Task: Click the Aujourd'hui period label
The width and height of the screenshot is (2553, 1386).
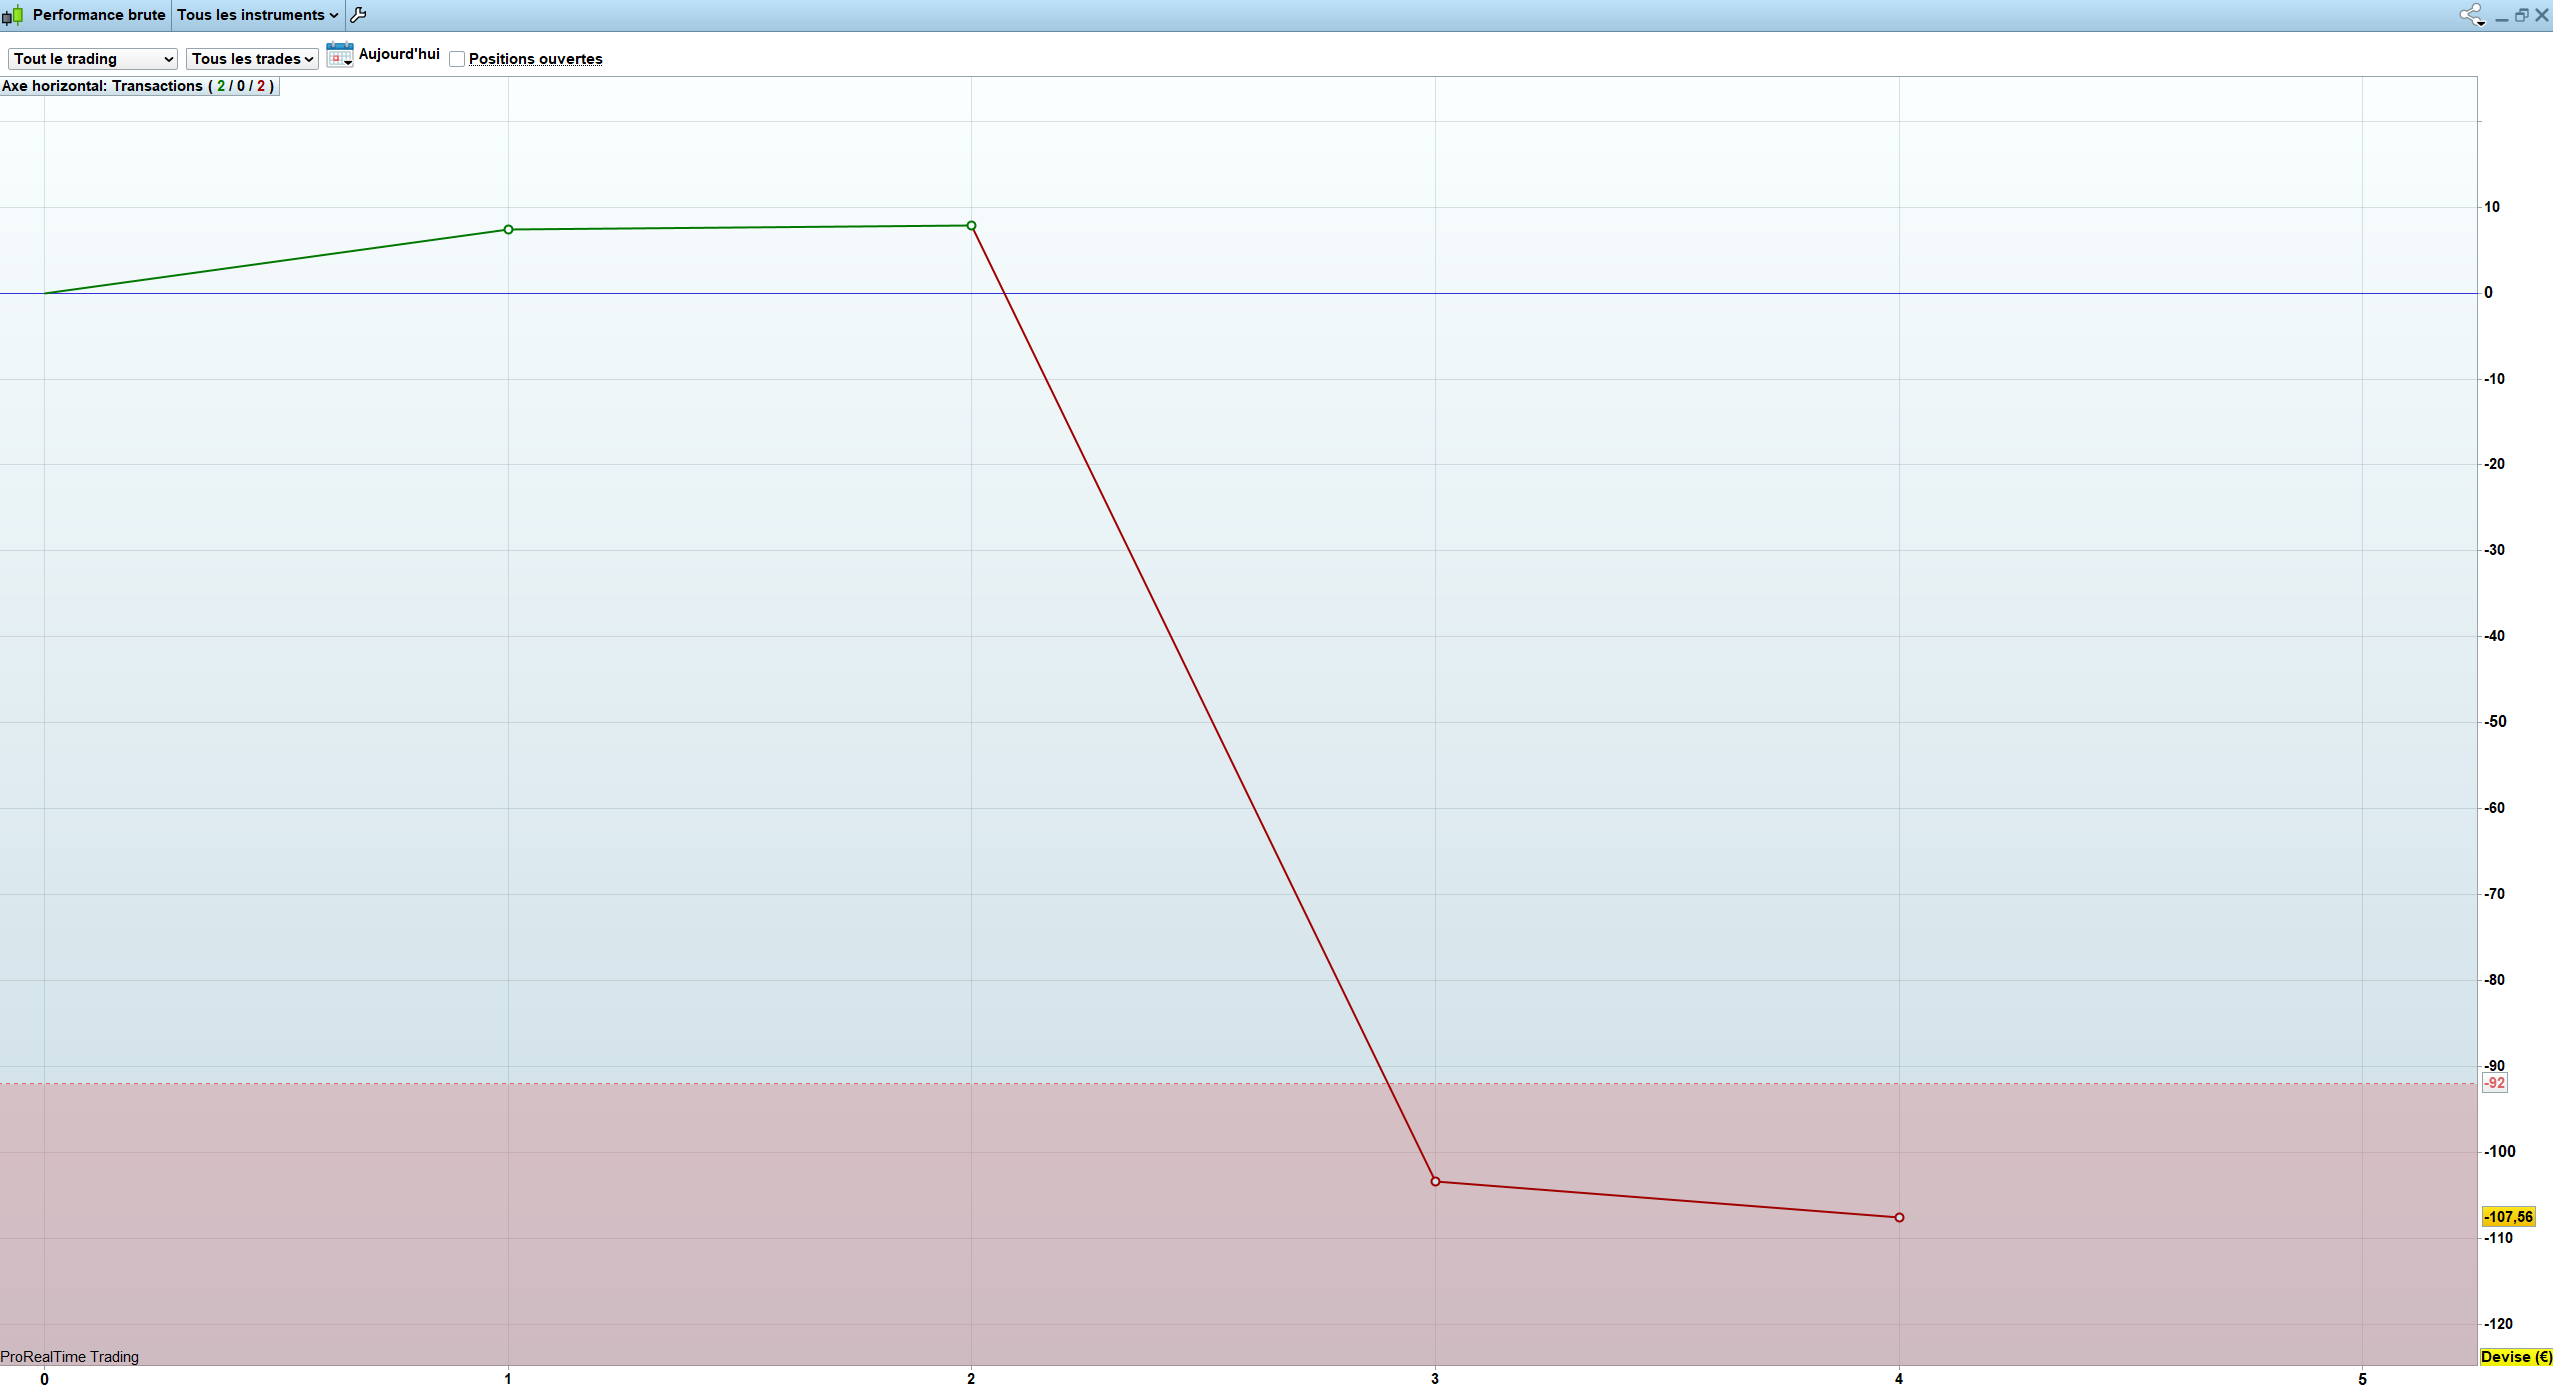Action: point(399,54)
